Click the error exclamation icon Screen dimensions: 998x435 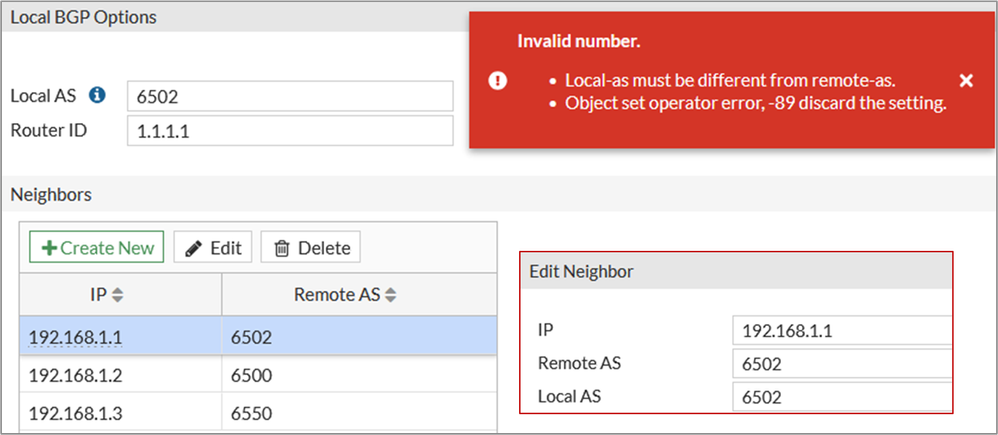(498, 81)
